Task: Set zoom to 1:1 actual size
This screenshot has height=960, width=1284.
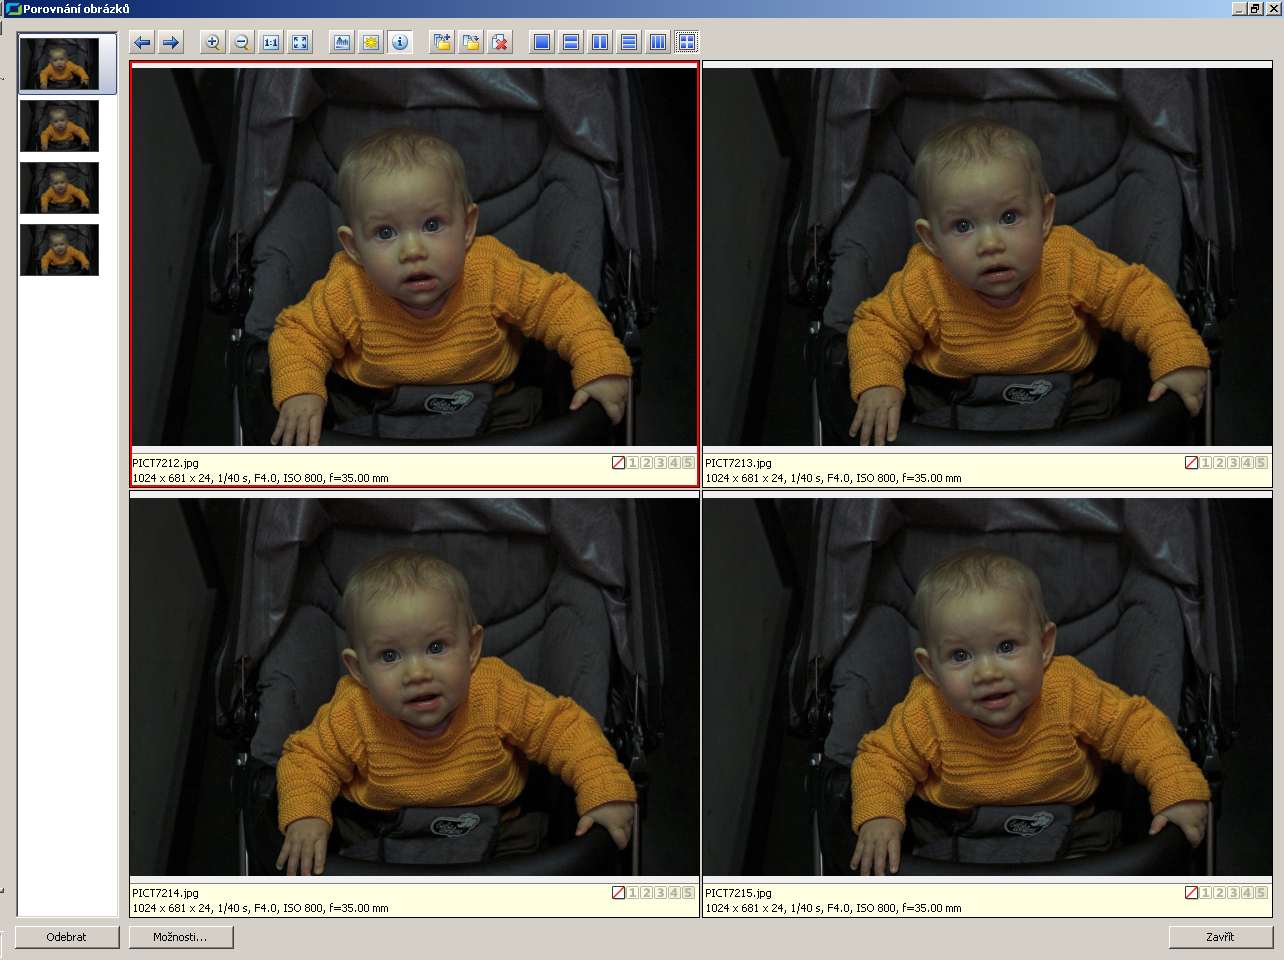Action: (271, 42)
